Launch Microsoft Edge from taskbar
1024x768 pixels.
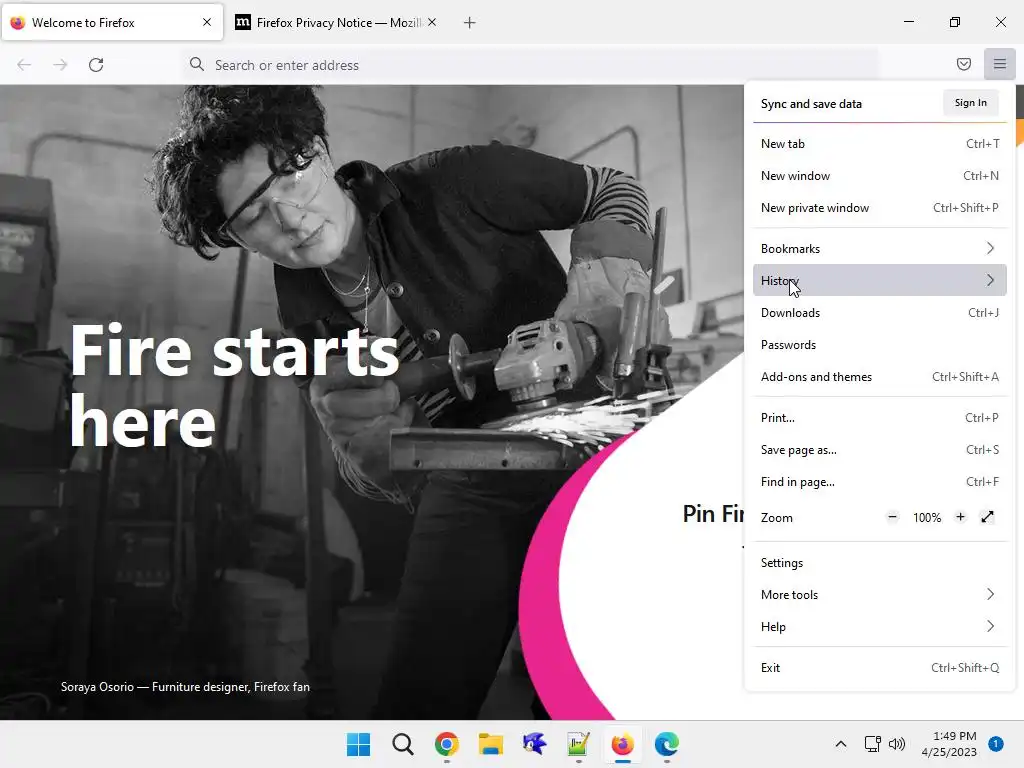tap(666, 744)
